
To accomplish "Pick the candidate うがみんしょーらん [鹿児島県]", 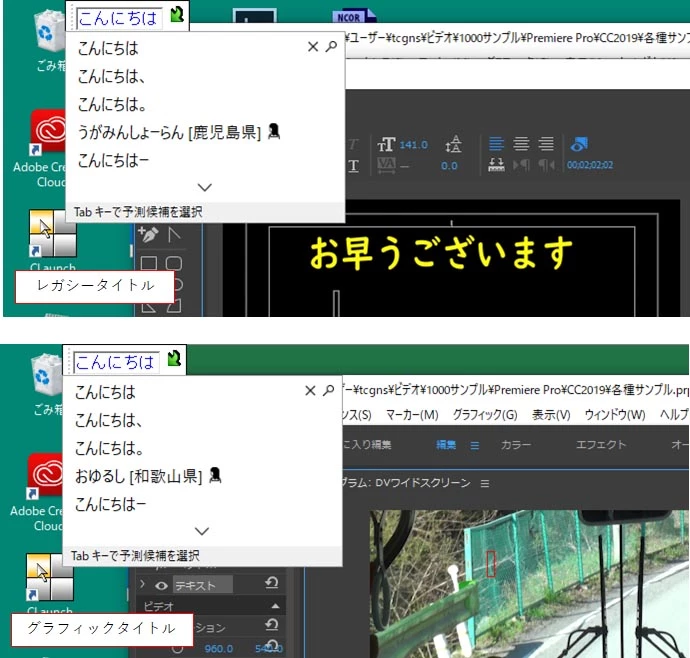I will 179,132.
